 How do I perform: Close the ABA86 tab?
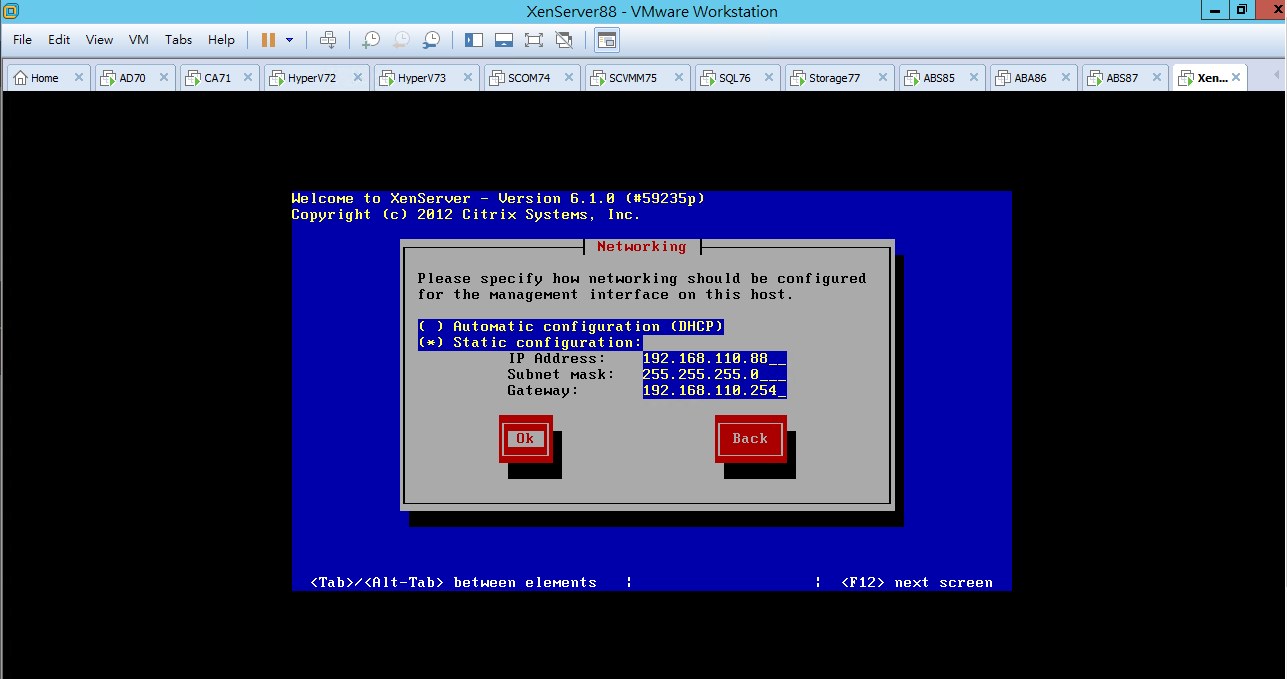coord(1066,78)
